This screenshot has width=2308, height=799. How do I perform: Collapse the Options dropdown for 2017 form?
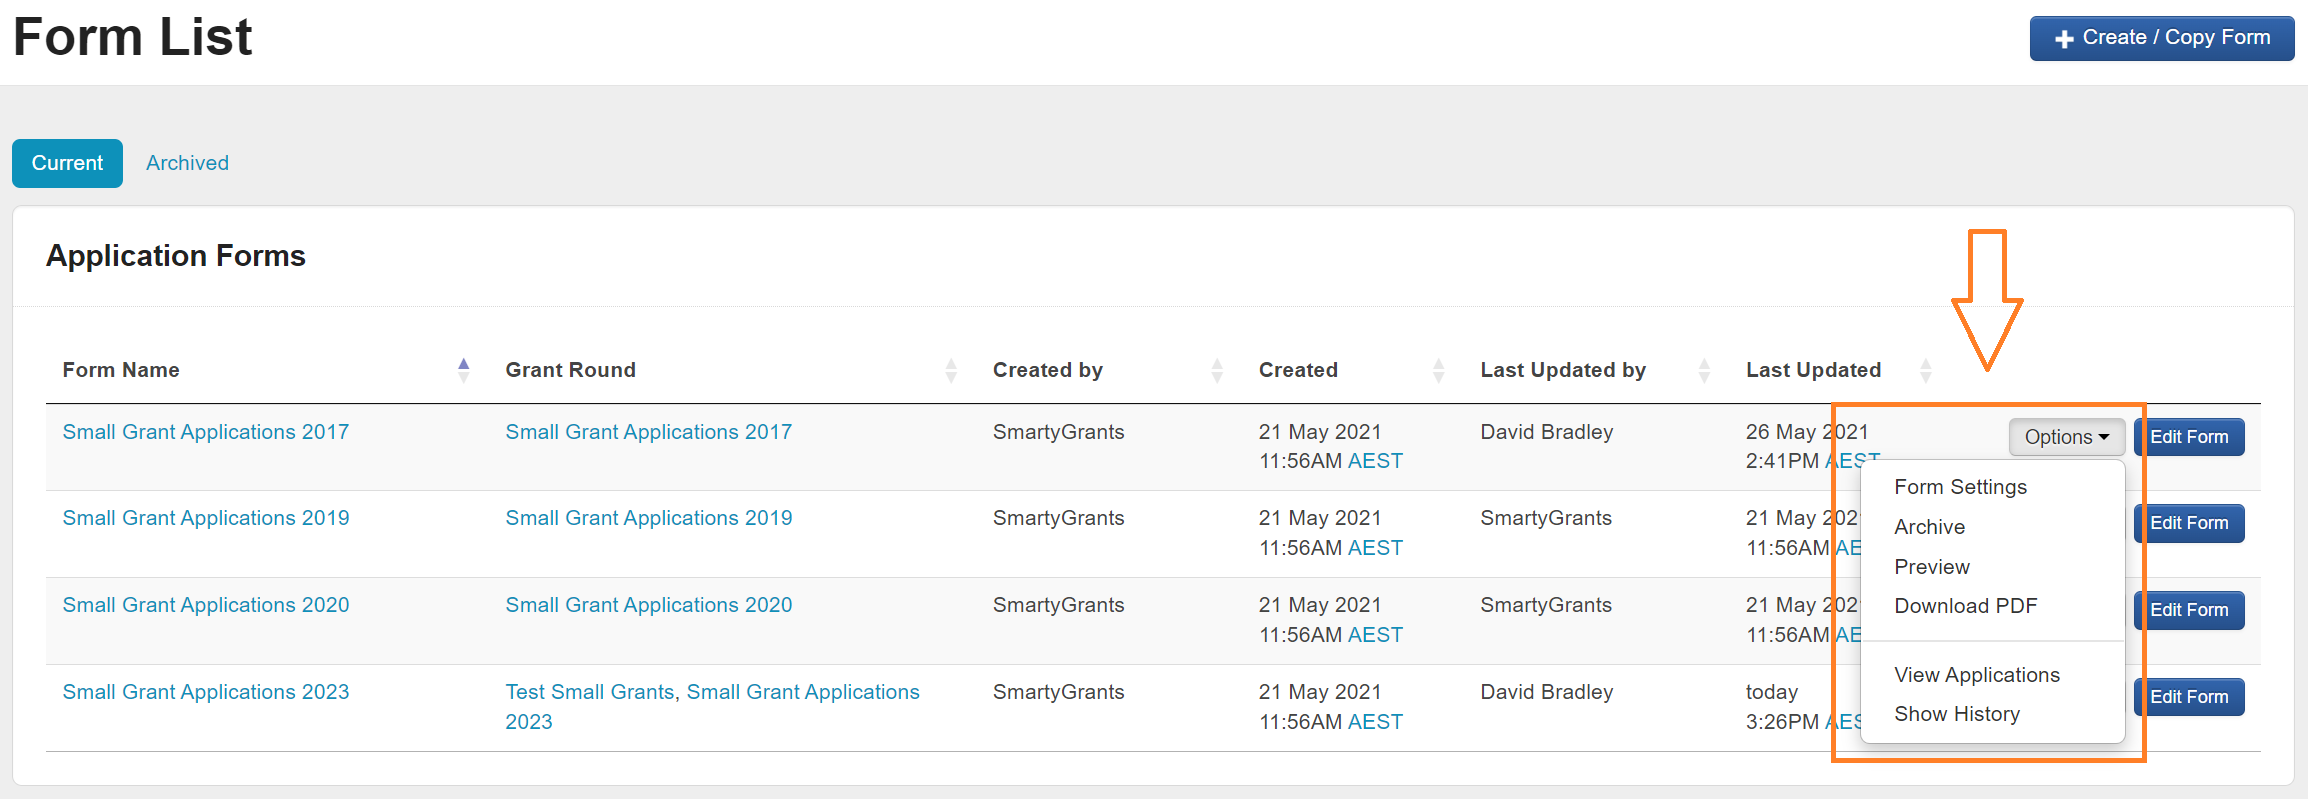(2066, 437)
